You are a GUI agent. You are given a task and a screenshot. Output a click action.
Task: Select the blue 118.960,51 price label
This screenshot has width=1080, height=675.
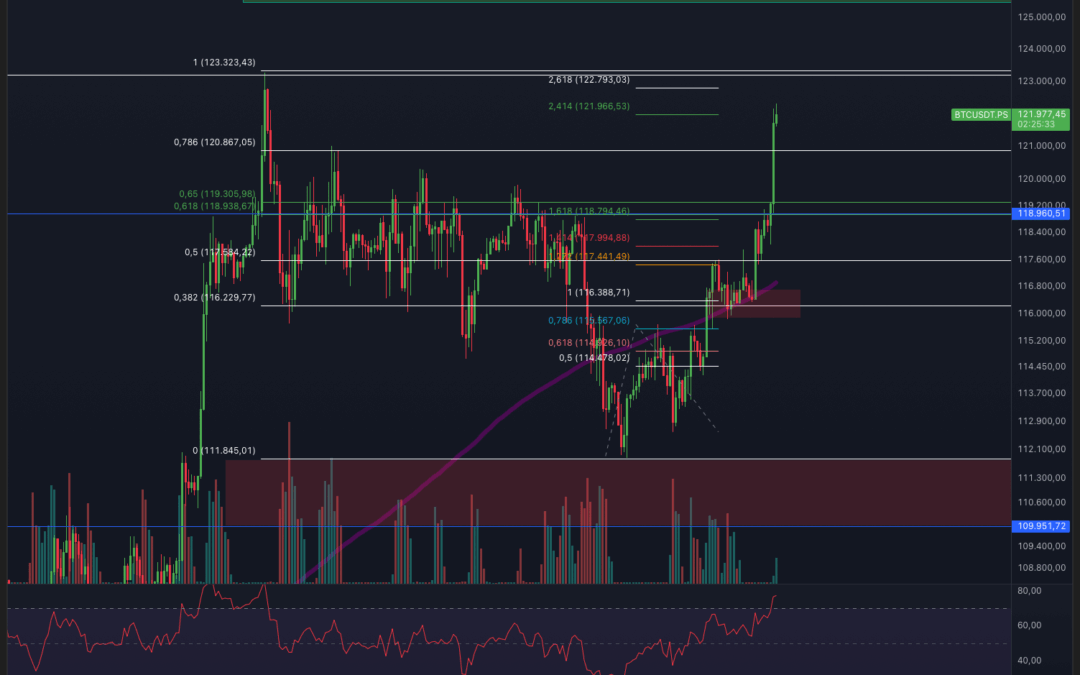[1041, 214]
